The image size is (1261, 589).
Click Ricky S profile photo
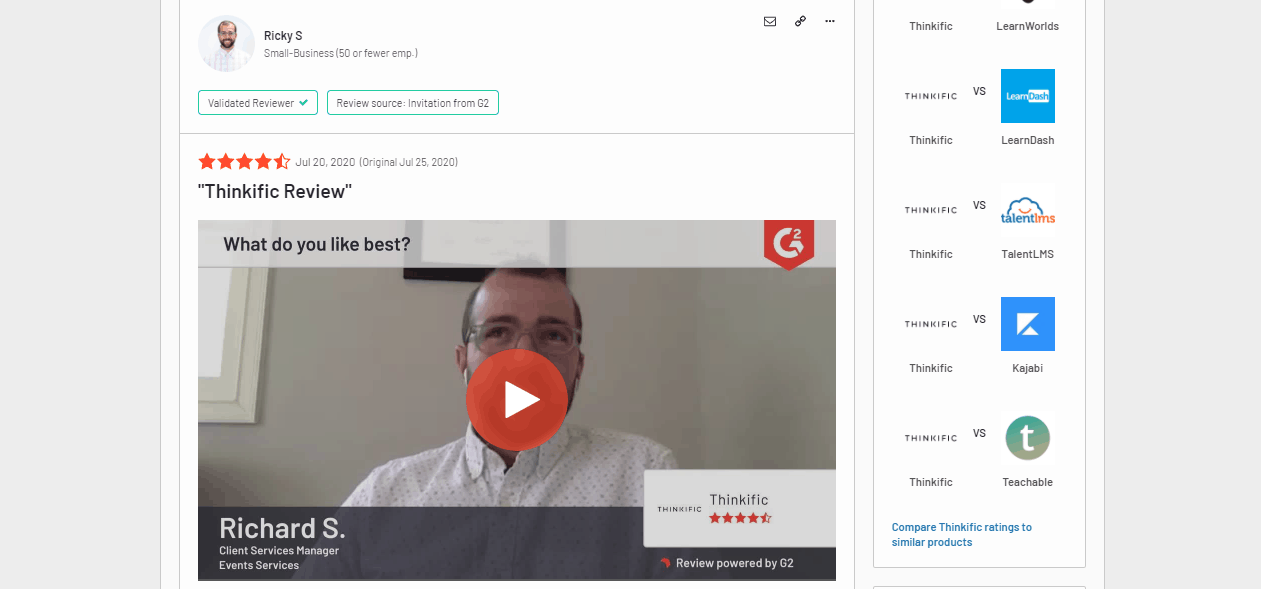click(227, 43)
